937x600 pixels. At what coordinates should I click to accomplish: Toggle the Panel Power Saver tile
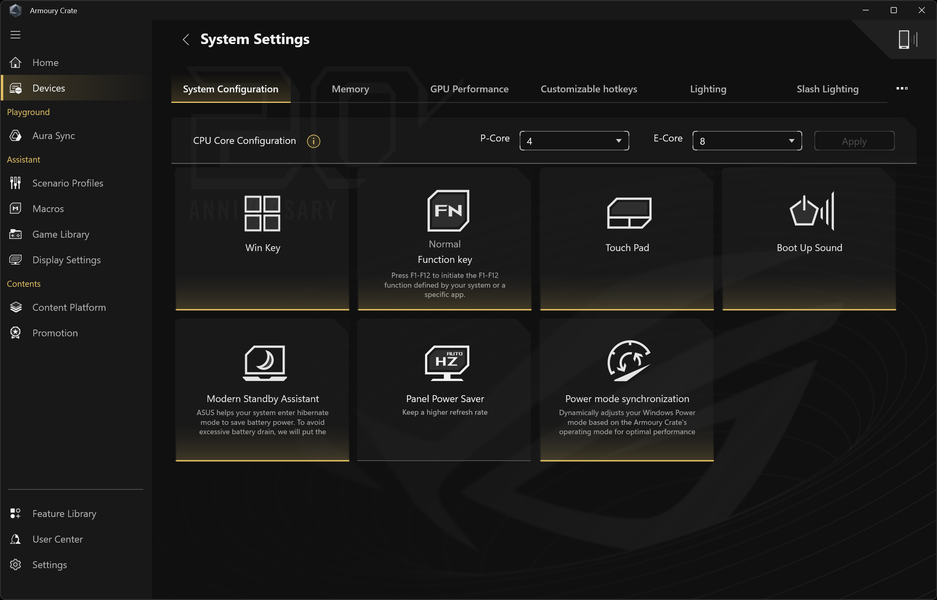445,390
